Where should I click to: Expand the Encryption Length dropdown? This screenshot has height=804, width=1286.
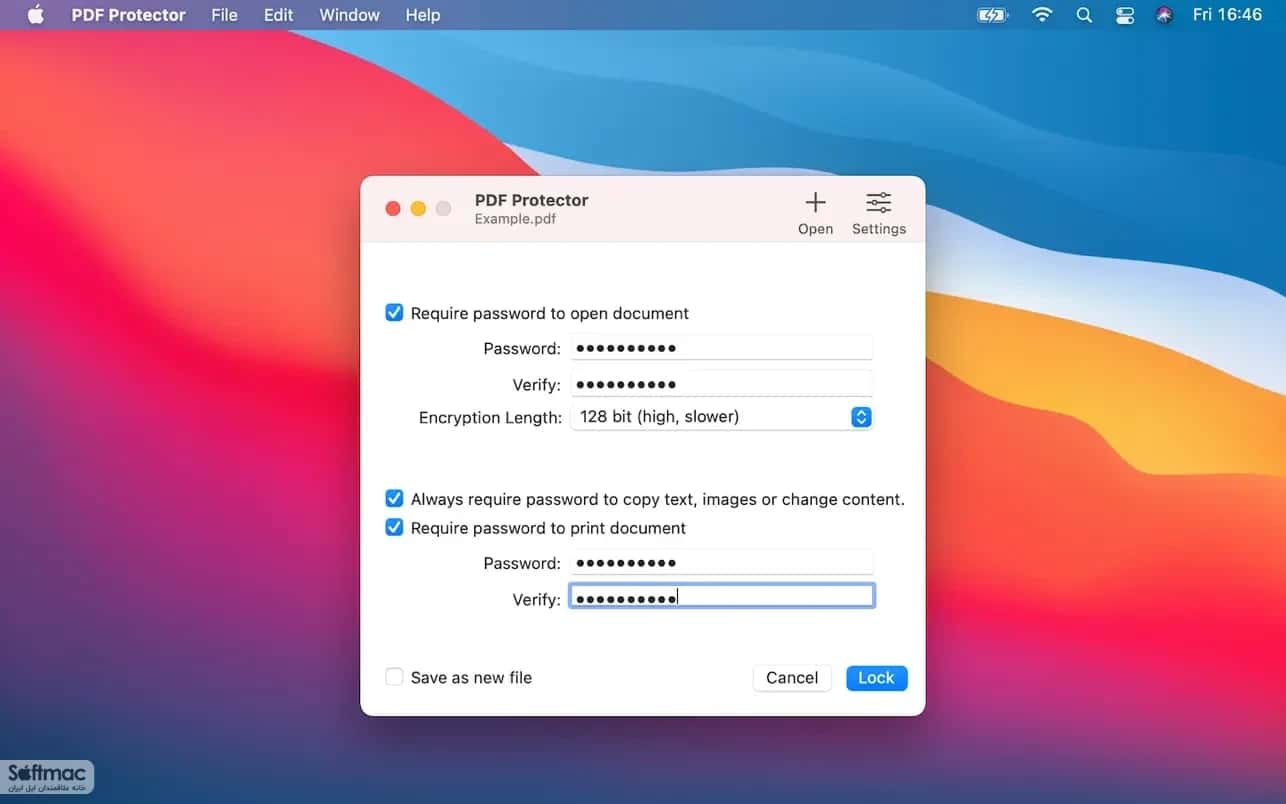click(721, 417)
